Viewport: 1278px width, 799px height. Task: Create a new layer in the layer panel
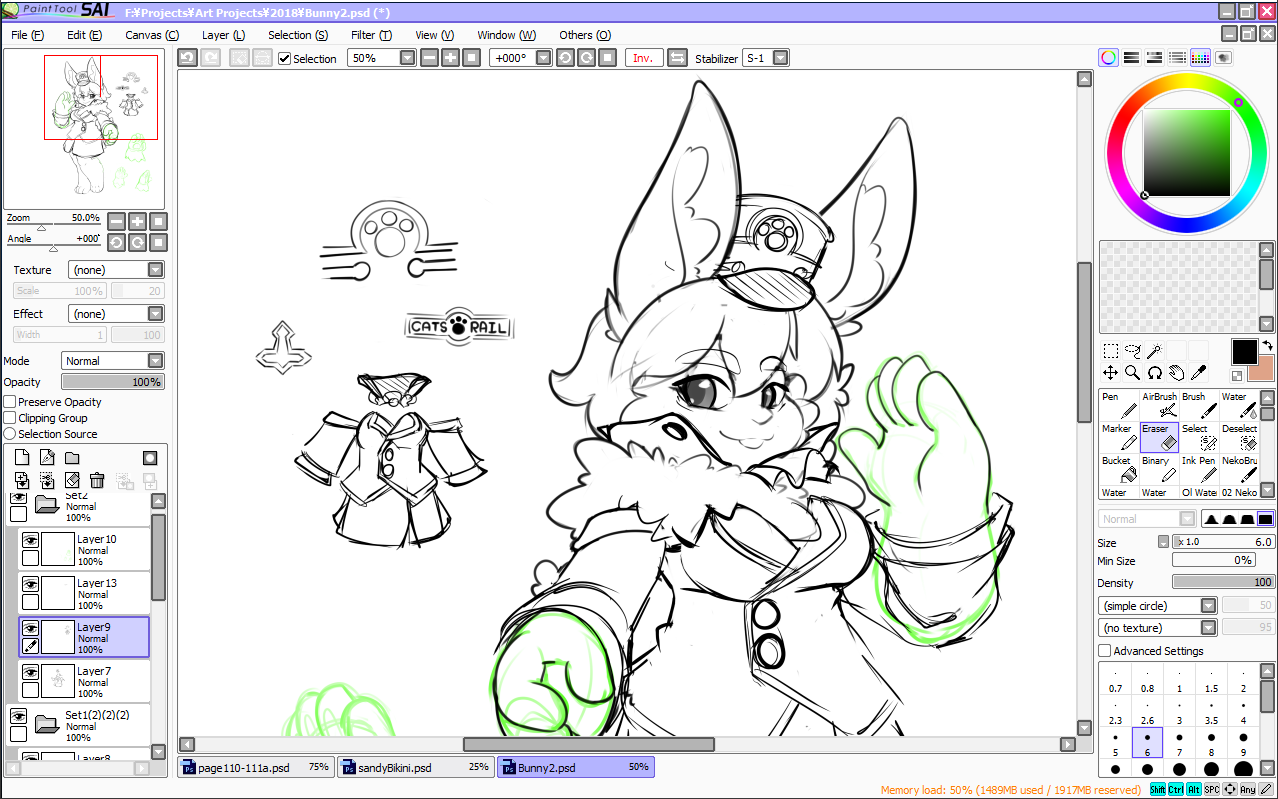[22, 458]
